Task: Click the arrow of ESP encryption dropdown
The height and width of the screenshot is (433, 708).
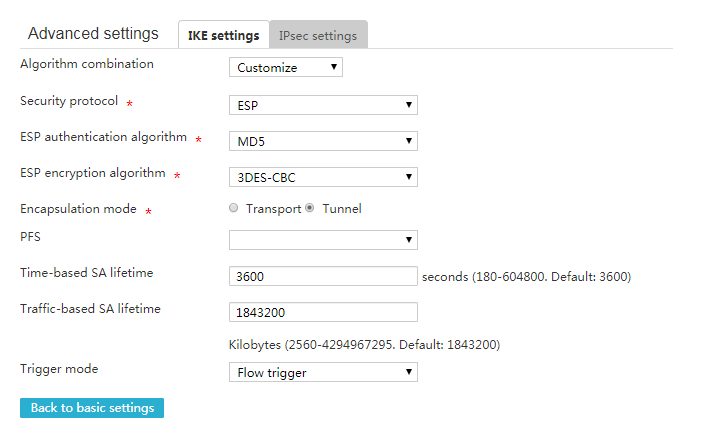Action: tap(409, 177)
